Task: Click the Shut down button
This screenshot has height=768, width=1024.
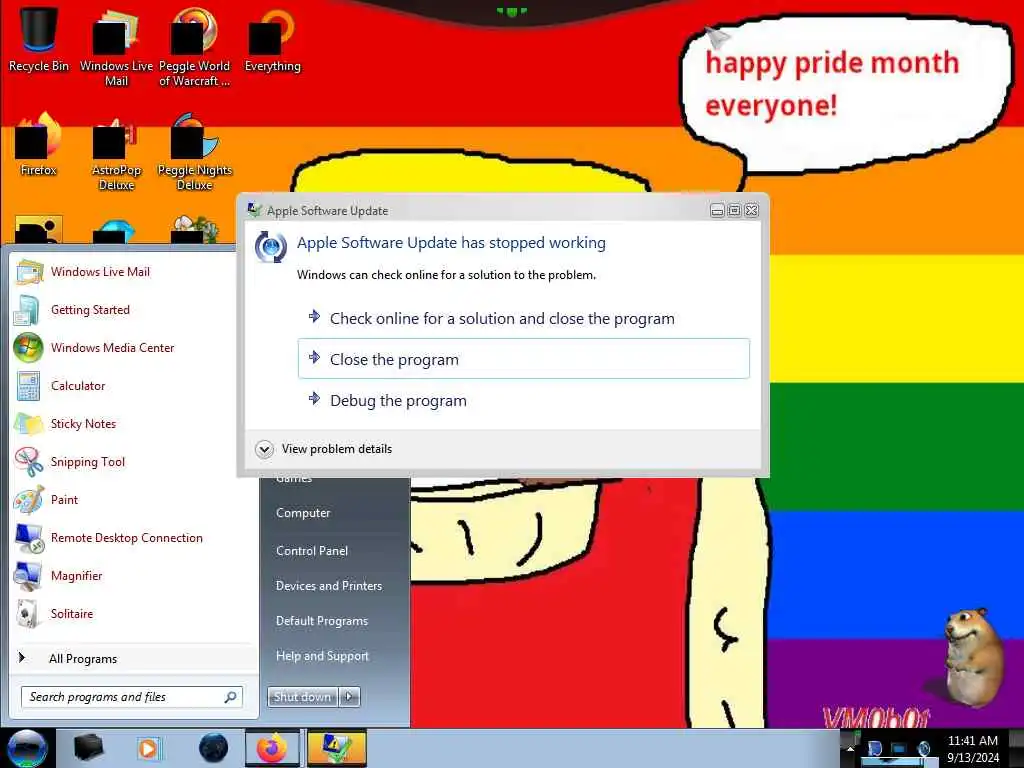Action: point(302,697)
